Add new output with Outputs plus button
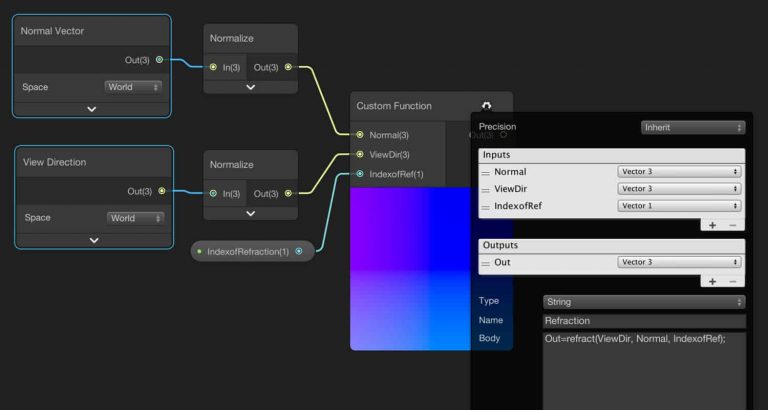768x410 pixels. pos(713,281)
